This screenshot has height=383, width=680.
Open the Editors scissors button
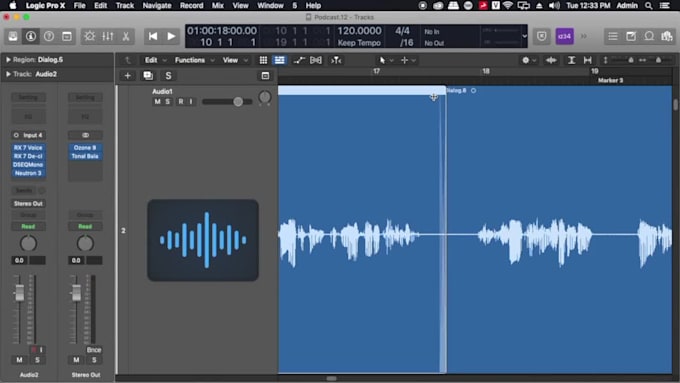tap(126, 36)
